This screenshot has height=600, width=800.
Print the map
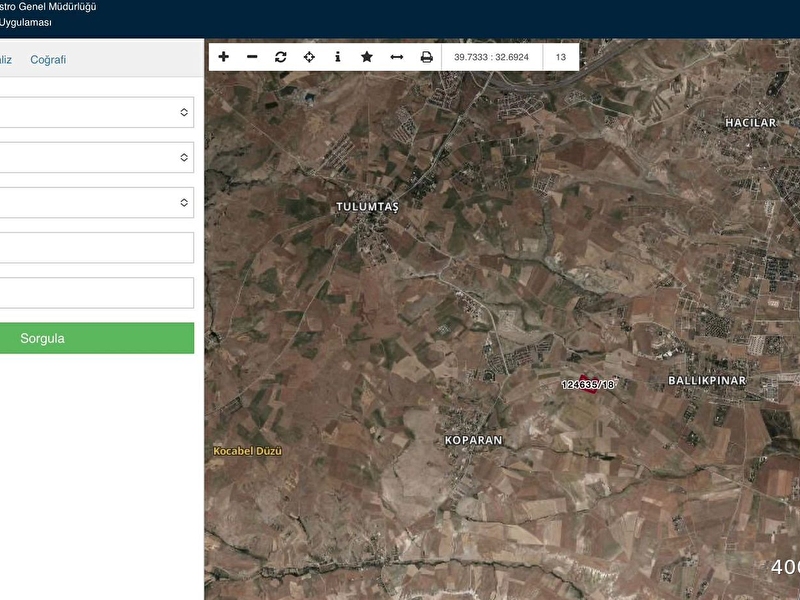click(427, 57)
